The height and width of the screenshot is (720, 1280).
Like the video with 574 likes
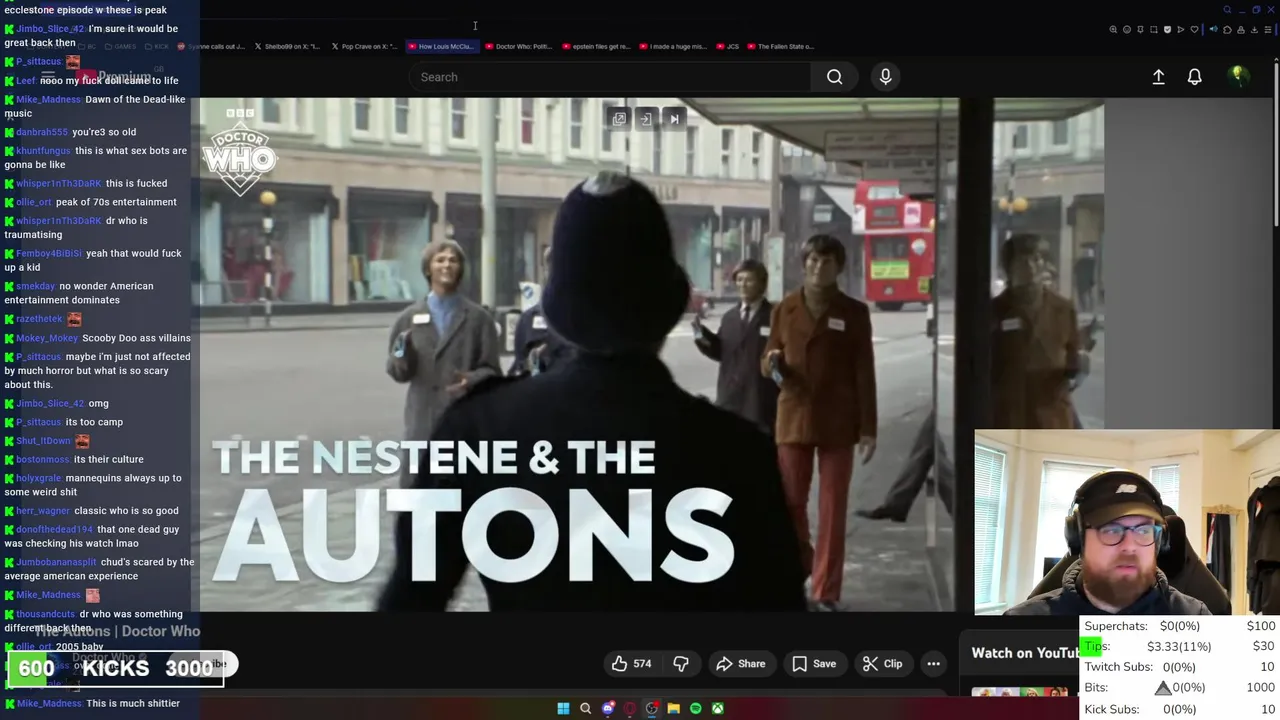631,664
